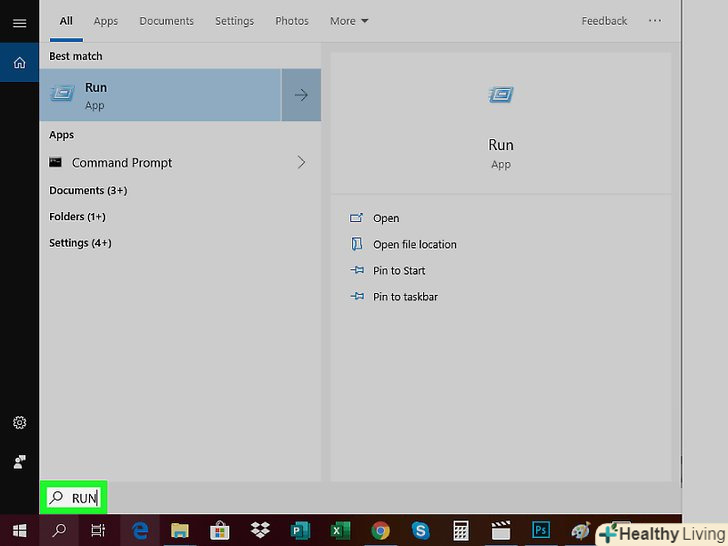
Task: Click the magnifier icon in the search box
Action: 56,498
